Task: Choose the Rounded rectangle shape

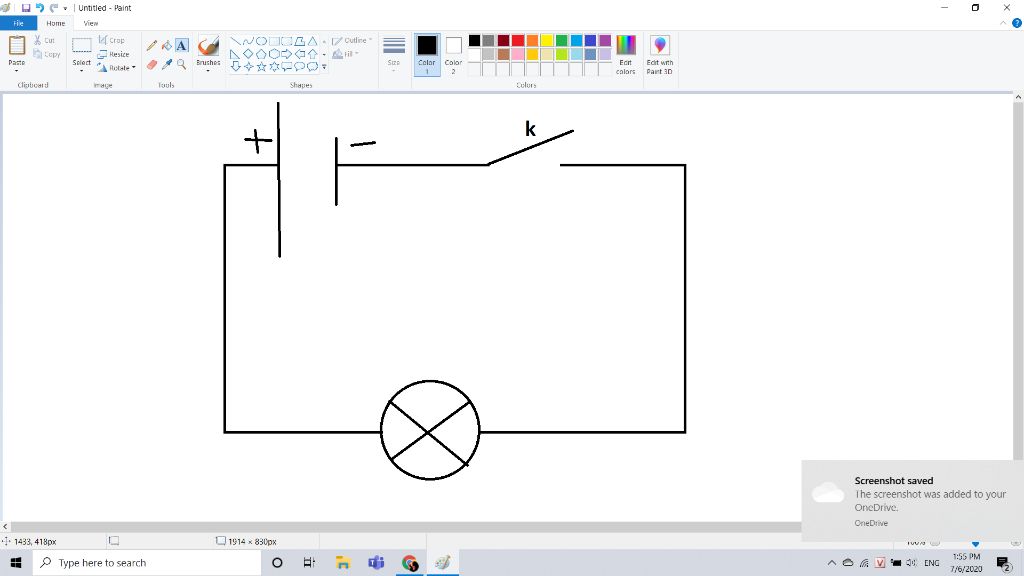Action: [x=287, y=41]
